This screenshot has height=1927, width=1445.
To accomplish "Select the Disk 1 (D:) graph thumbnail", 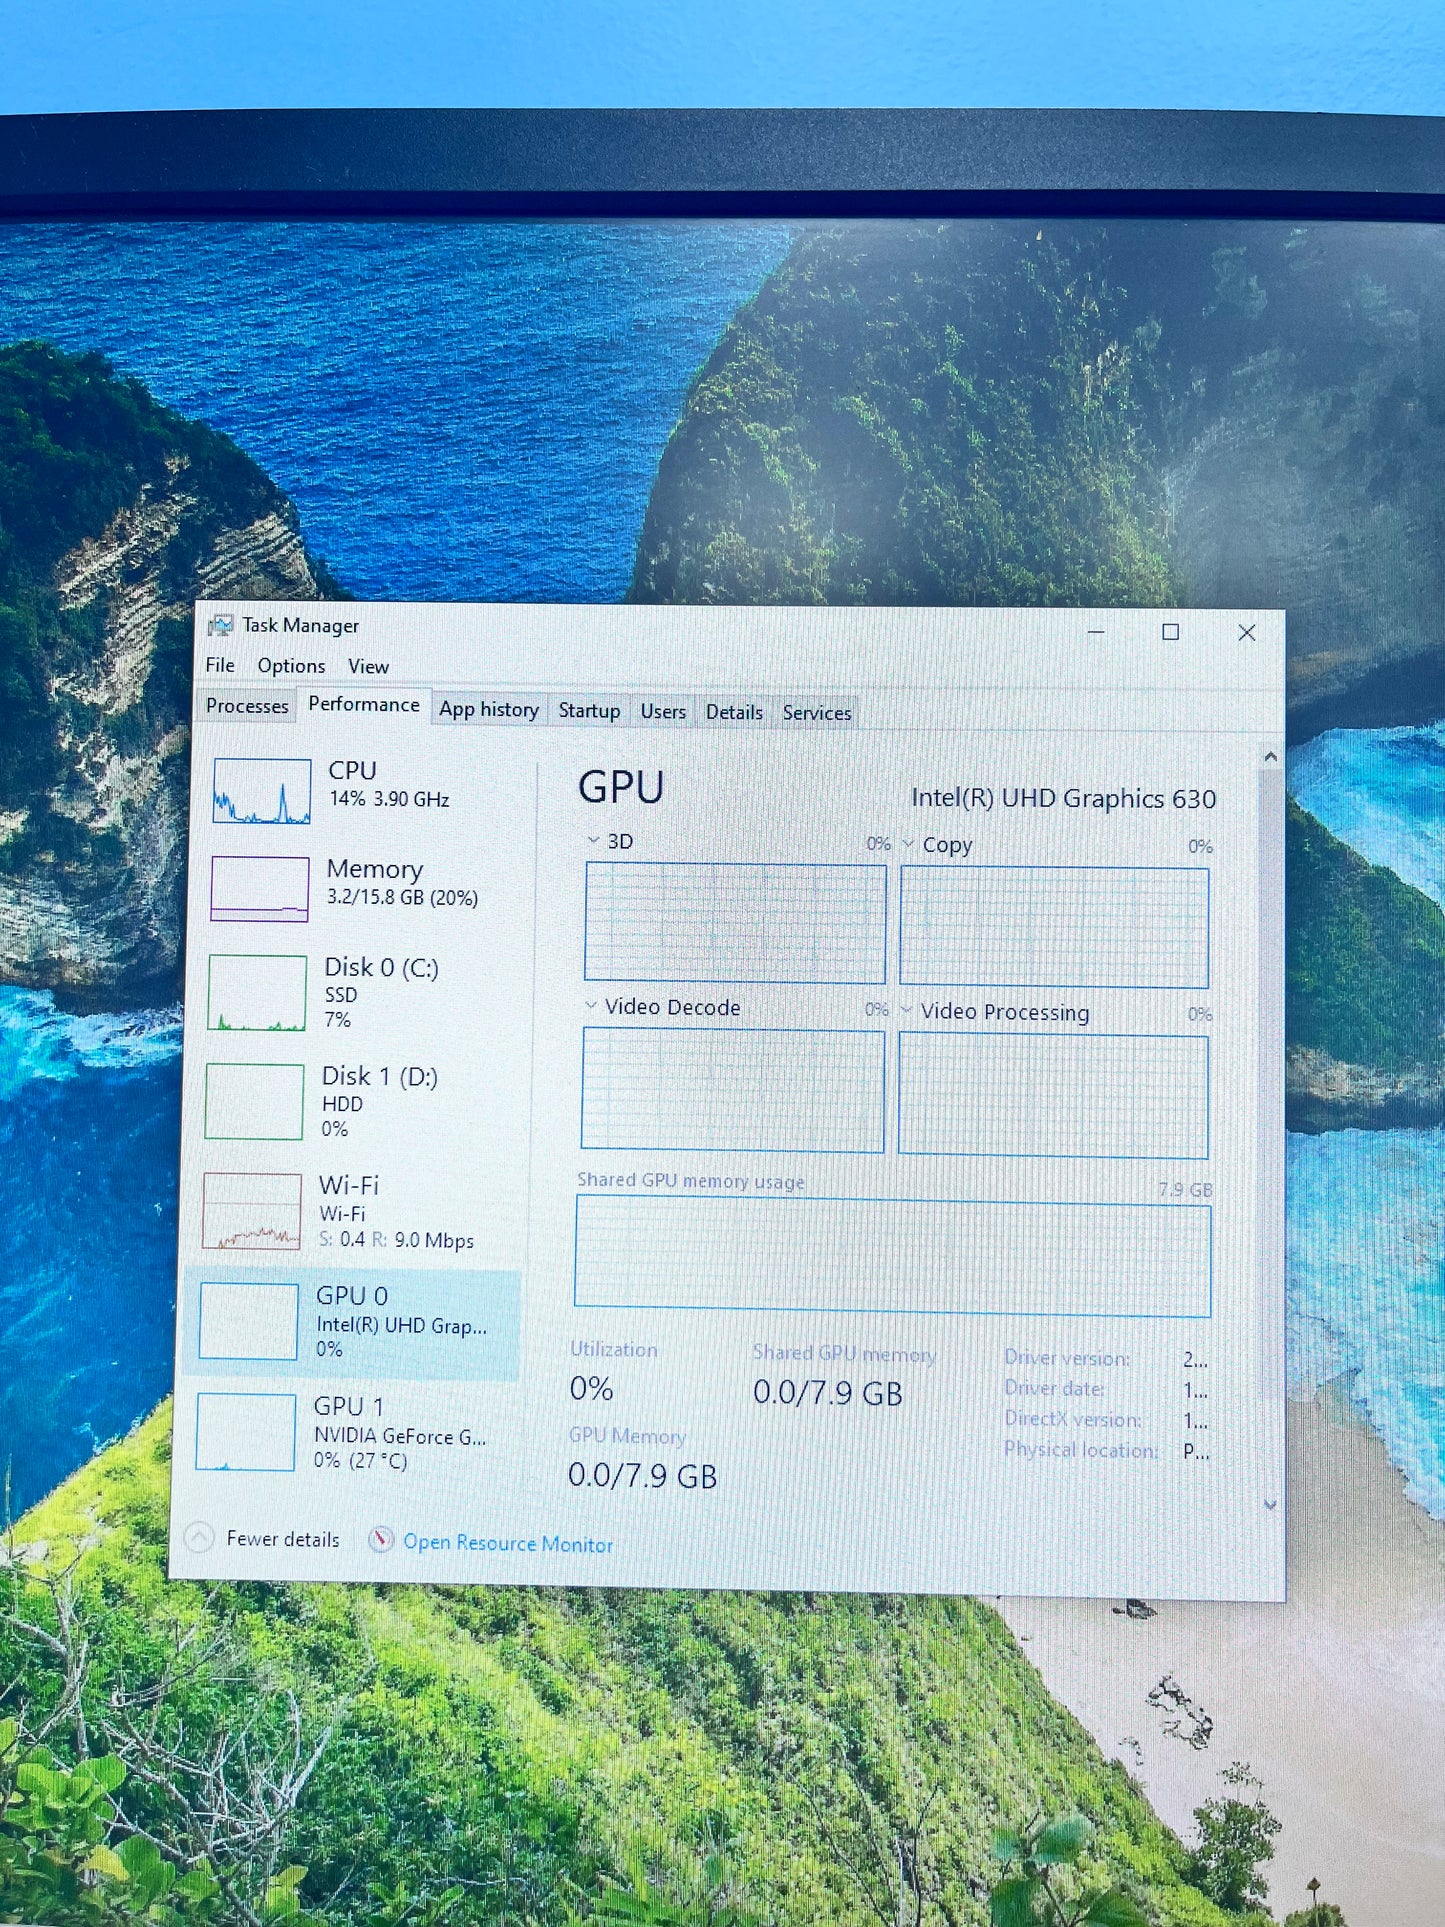I will [x=254, y=1102].
